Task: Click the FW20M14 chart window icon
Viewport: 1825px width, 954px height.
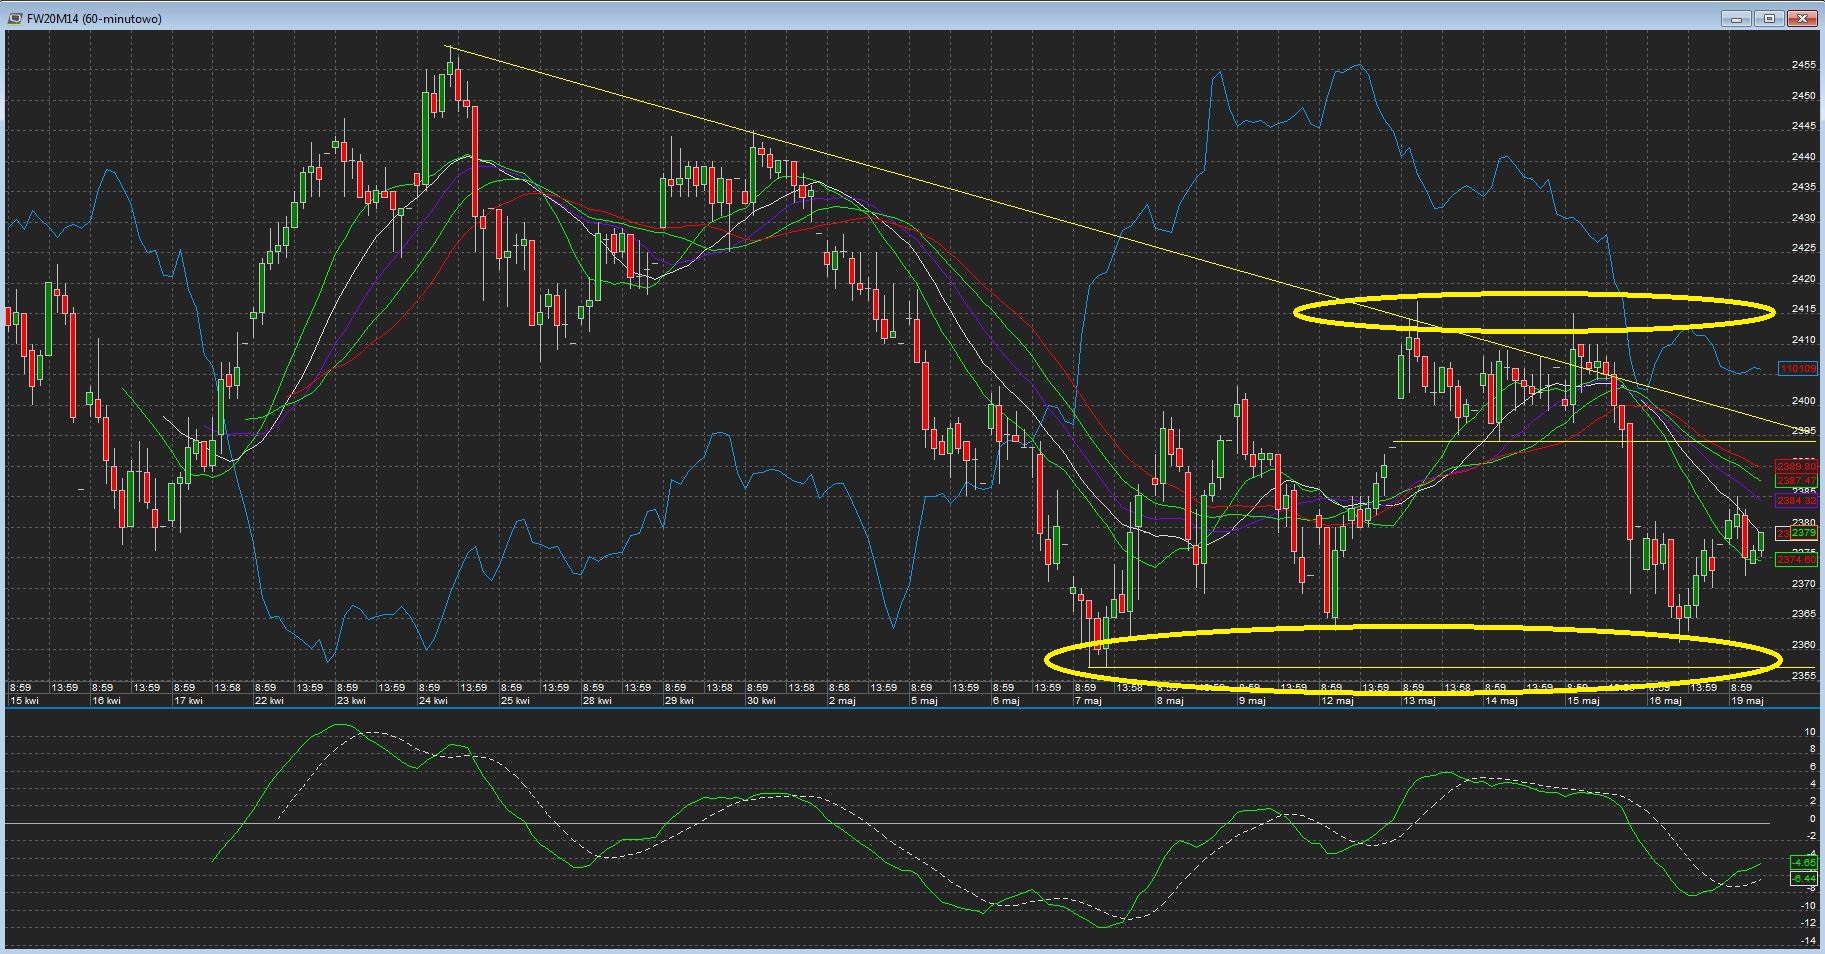Action: point(15,18)
